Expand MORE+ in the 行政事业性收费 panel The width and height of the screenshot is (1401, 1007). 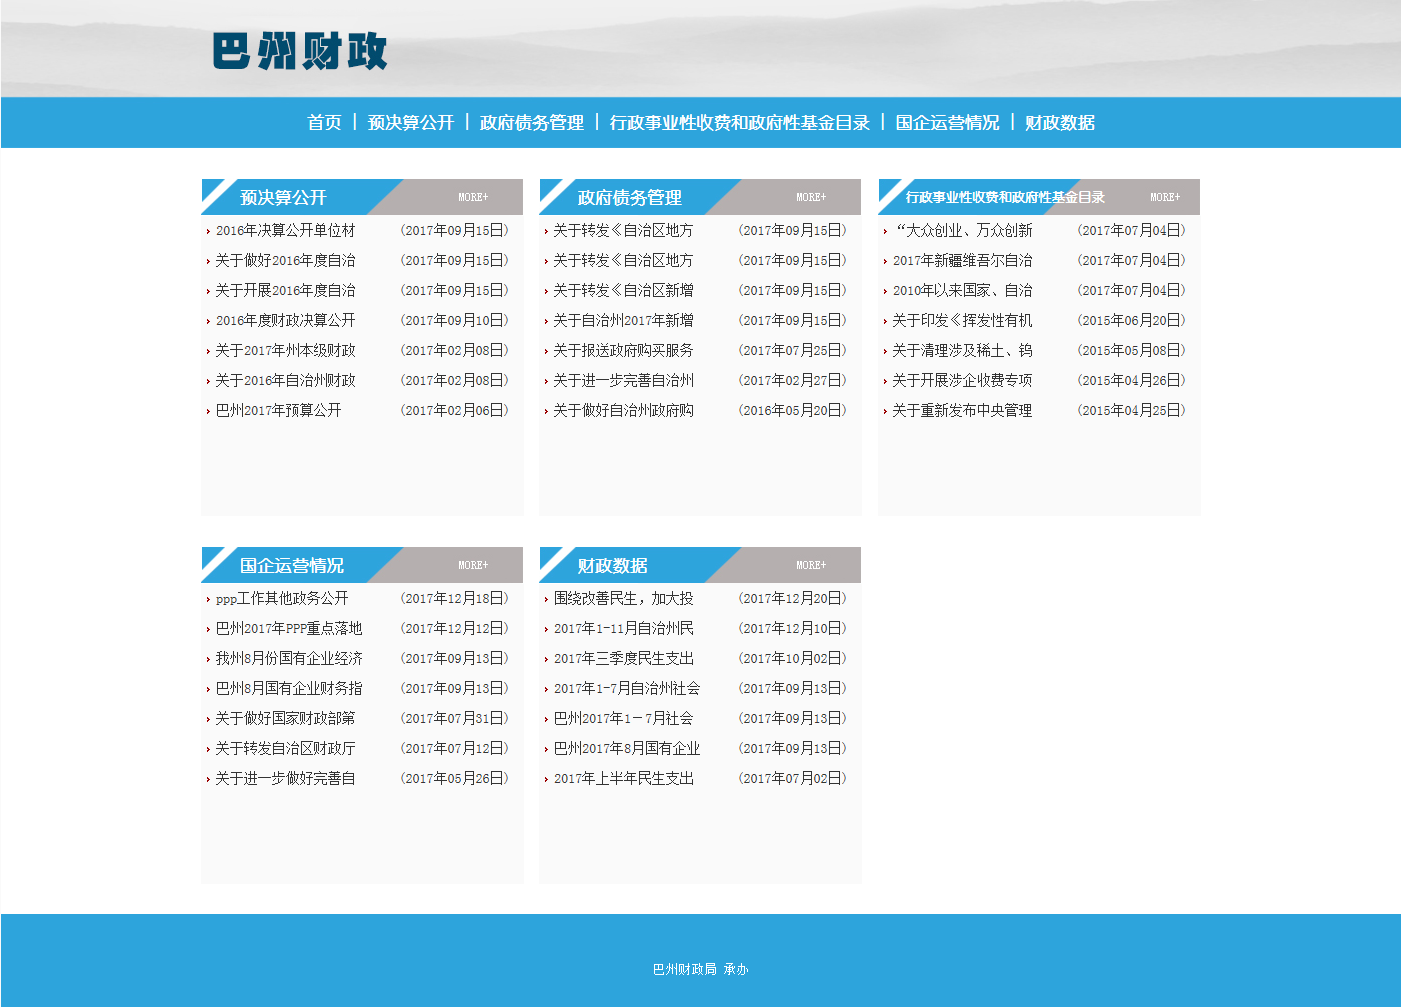(x=1165, y=198)
